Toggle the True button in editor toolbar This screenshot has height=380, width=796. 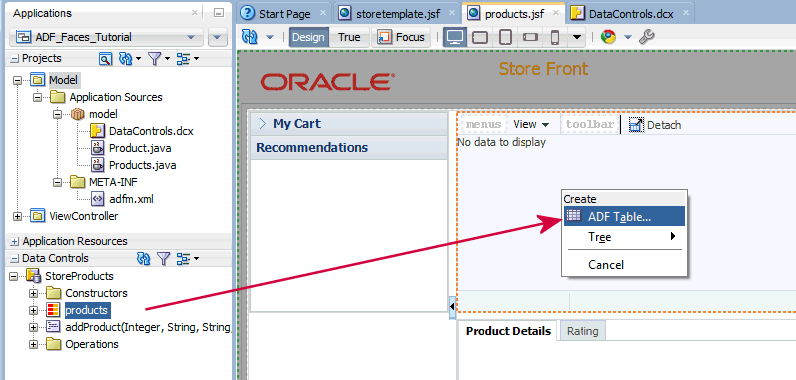click(x=349, y=37)
